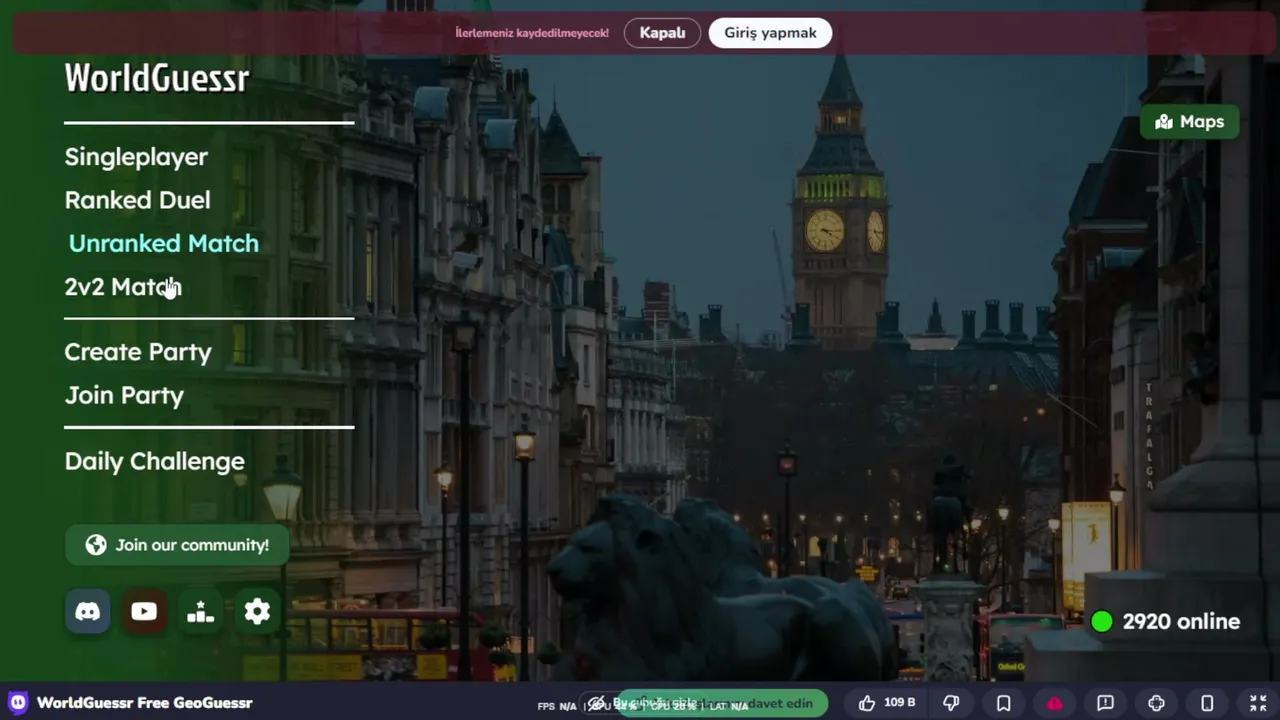This screenshot has height=720, width=1280.
Task: Switch to mobile view icon
Action: (x=1207, y=703)
